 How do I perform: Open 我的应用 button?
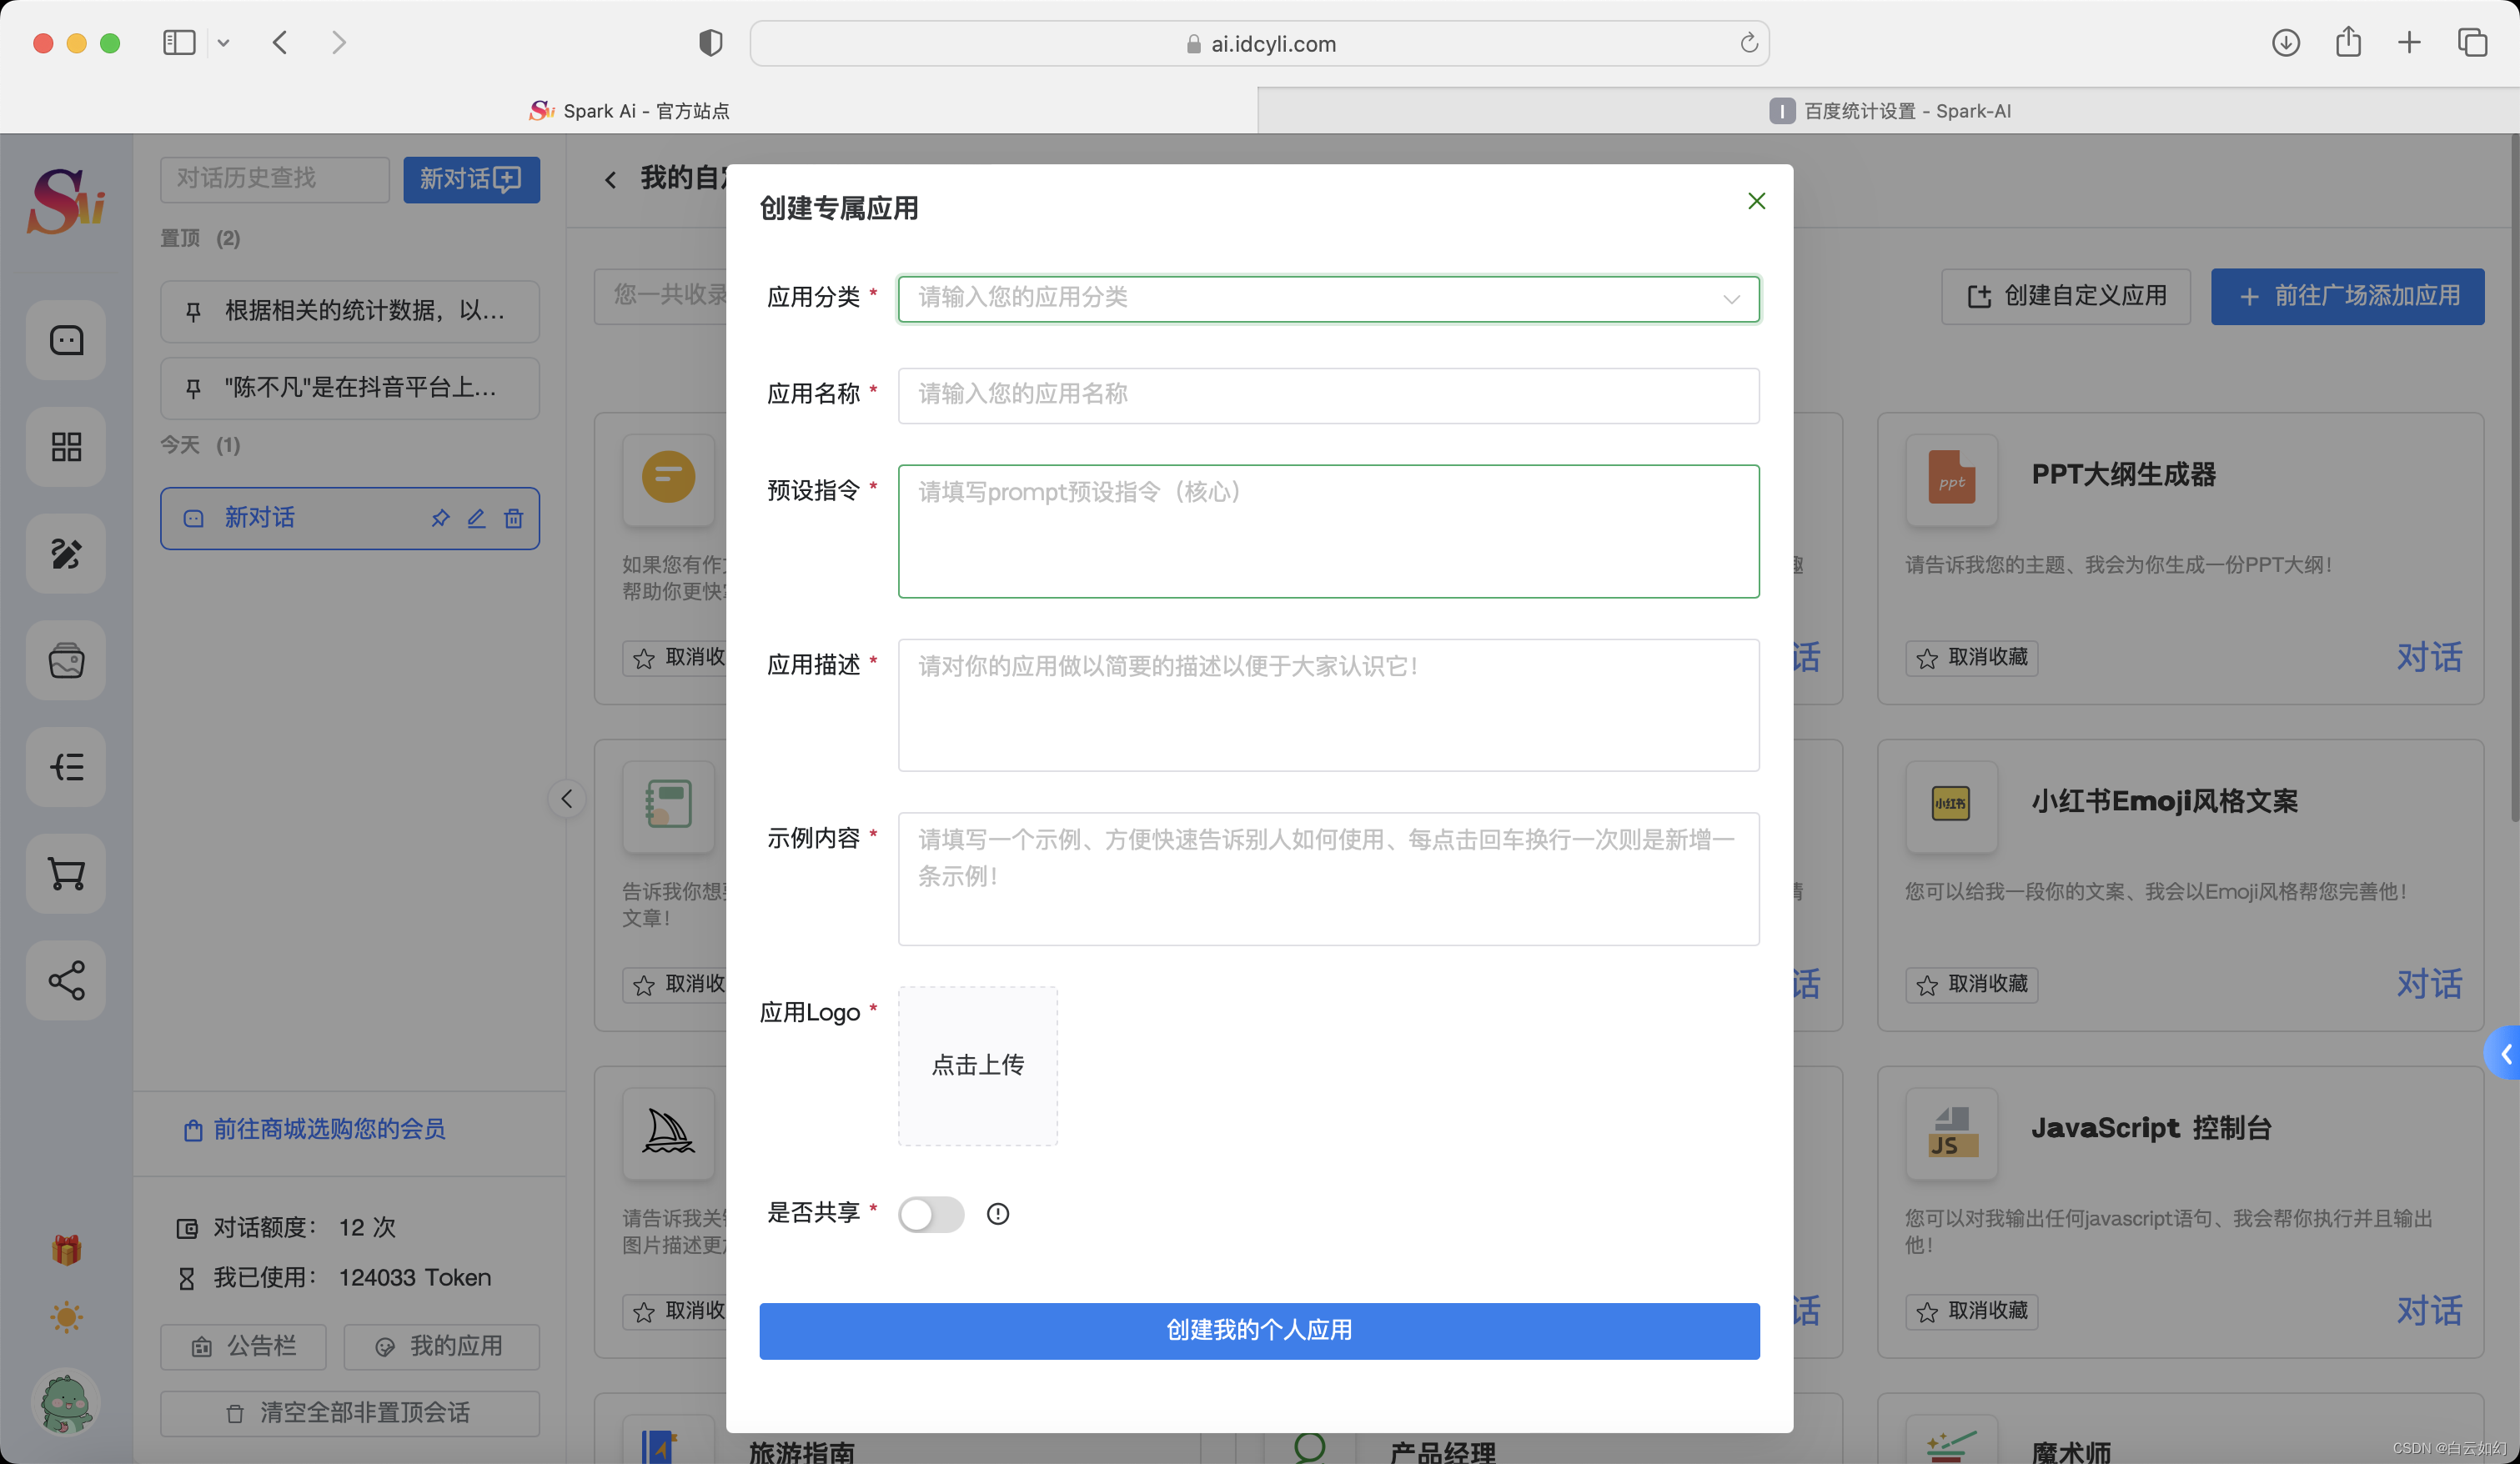pos(441,1347)
